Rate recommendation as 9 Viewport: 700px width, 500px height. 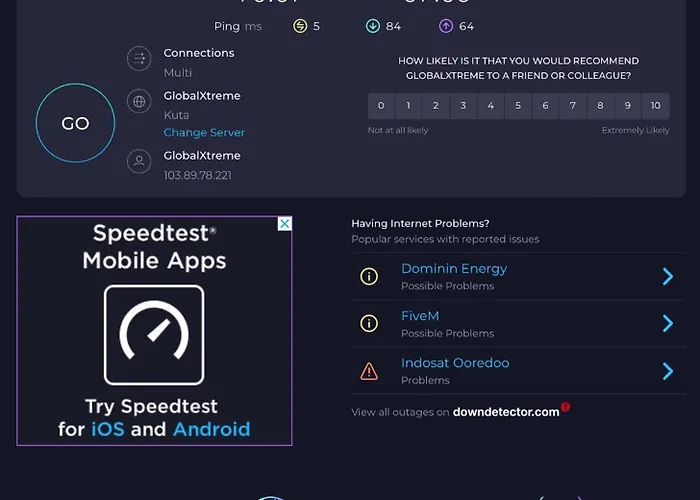628,106
